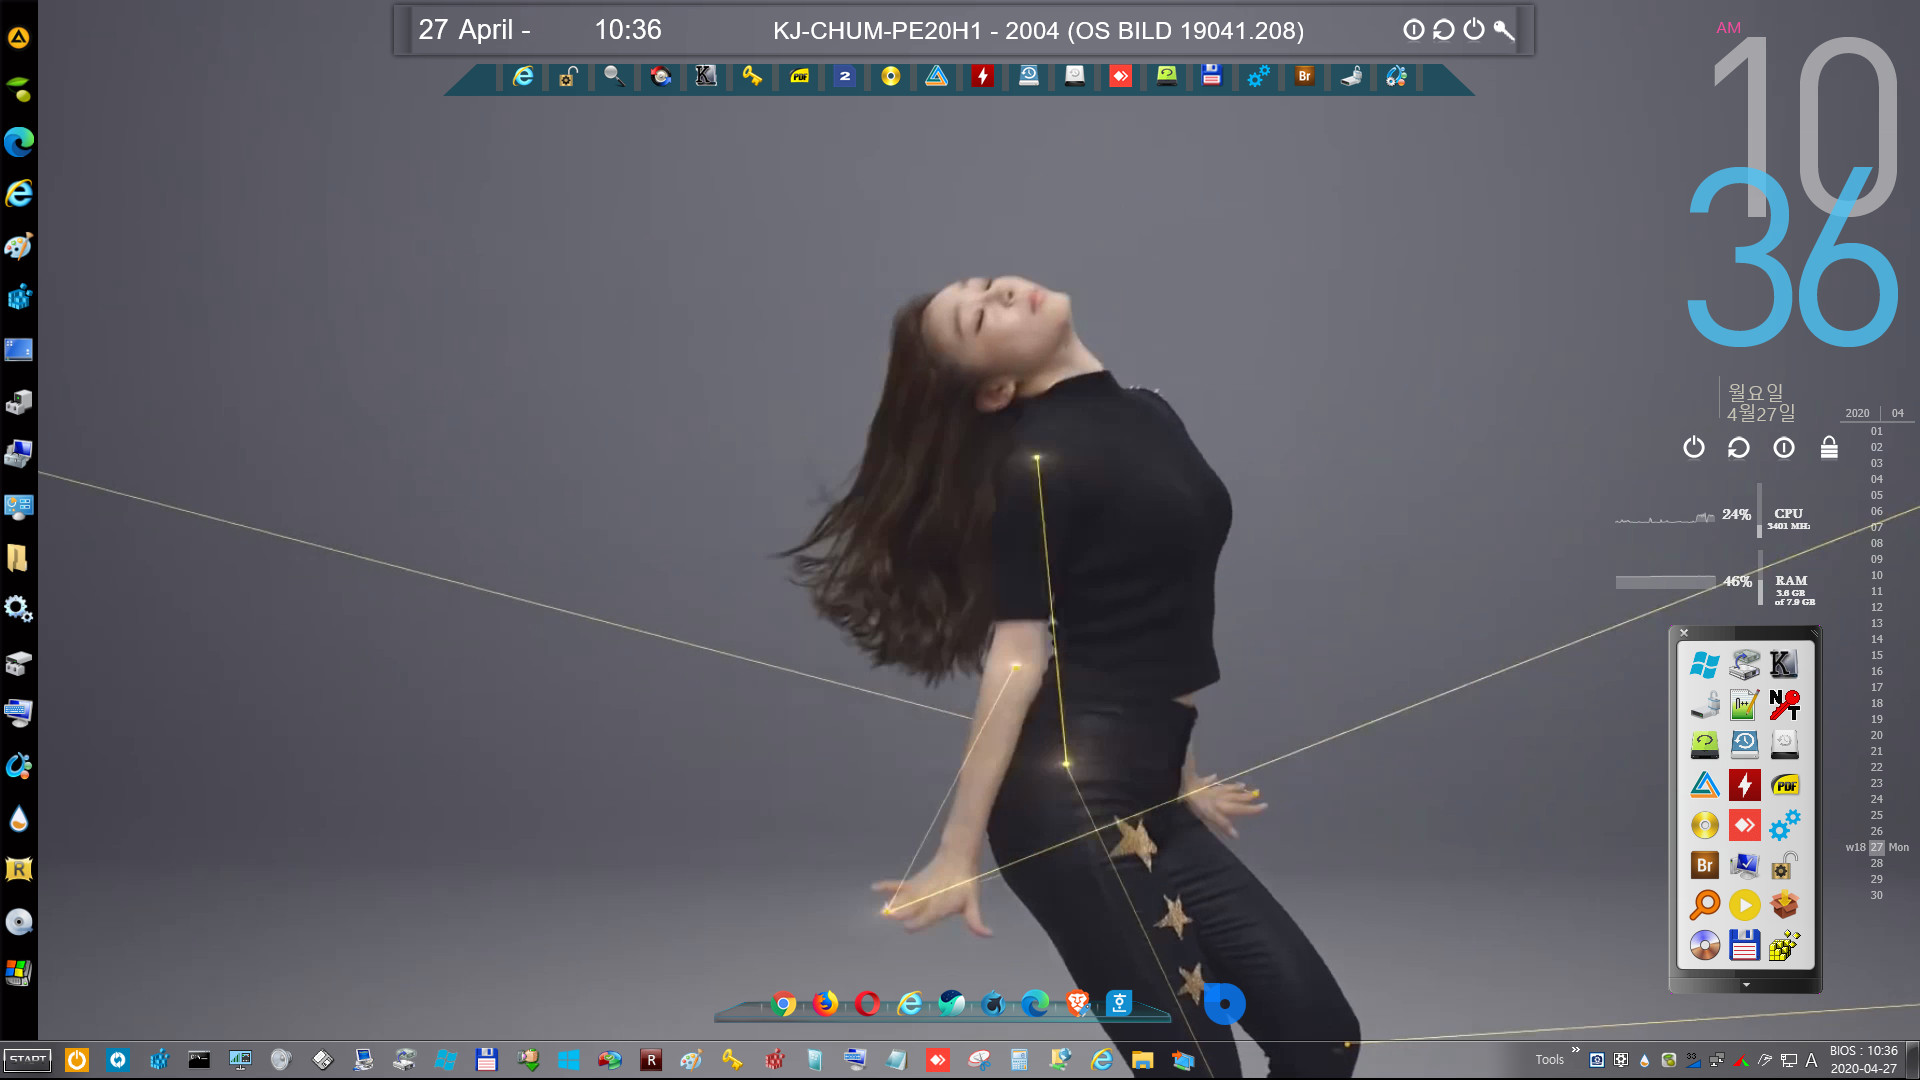Open the command prompt icon on the taskbar
The width and height of the screenshot is (1920, 1080).
click(x=199, y=1060)
